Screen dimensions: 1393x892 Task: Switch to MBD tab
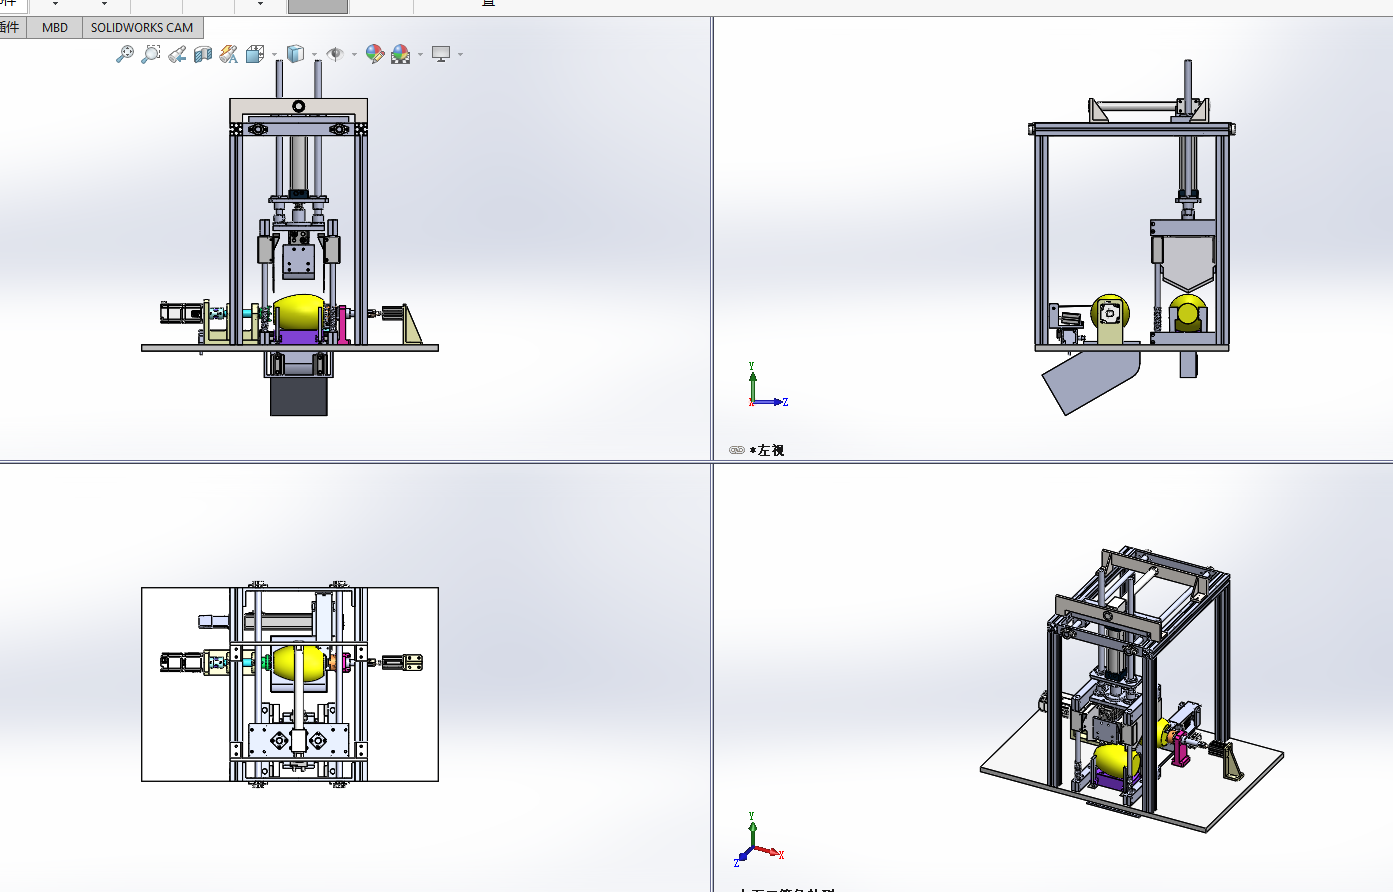55,28
